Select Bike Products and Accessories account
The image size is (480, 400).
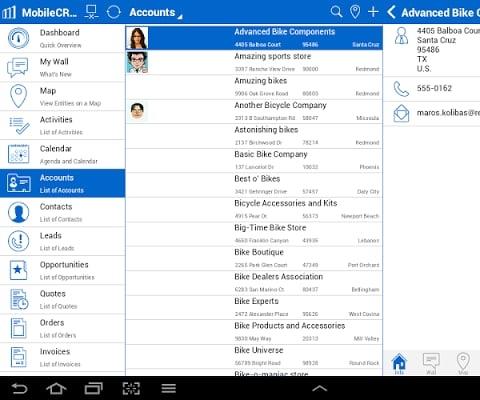254,332
